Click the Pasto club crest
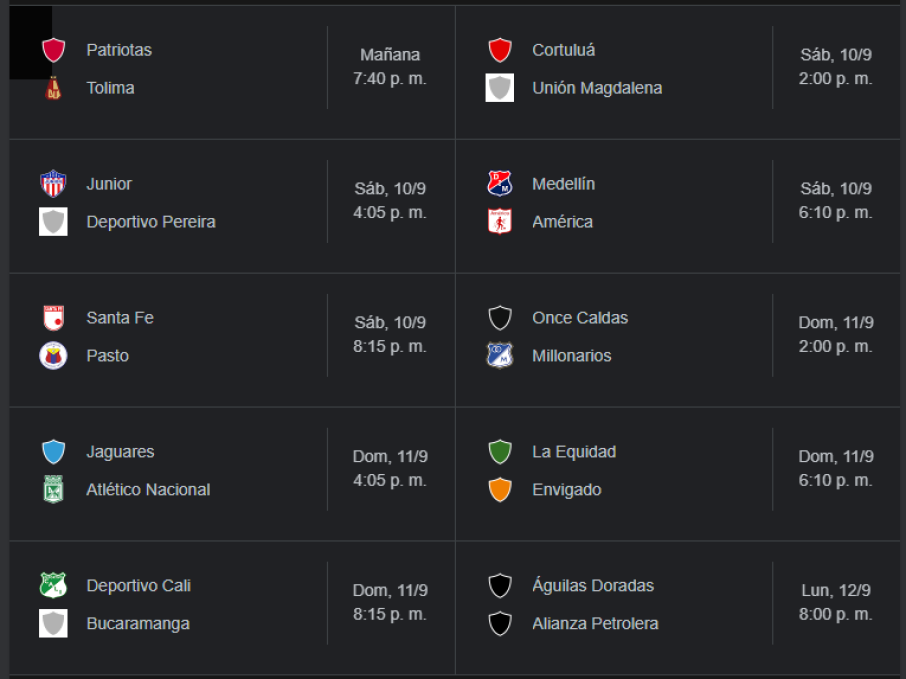This screenshot has height=679, width=906. 53,356
